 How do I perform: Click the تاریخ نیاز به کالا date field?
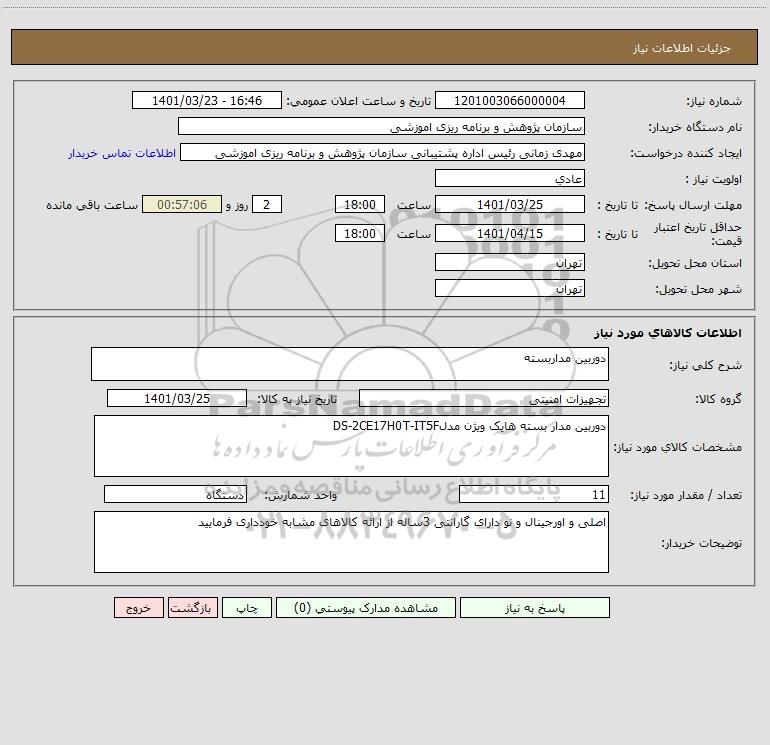(177, 398)
